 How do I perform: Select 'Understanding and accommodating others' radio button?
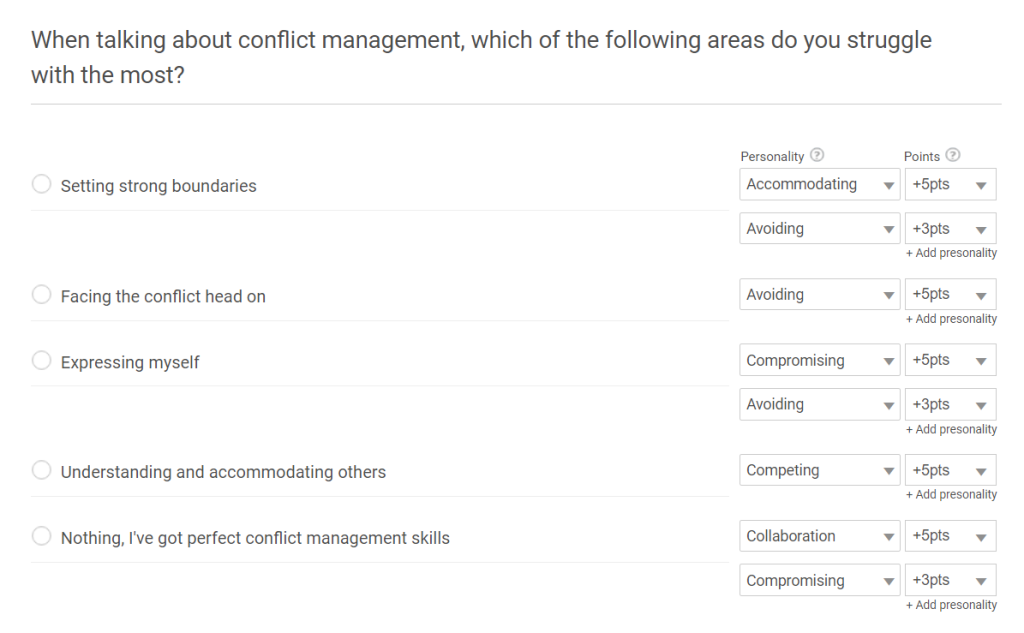[42, 471]
